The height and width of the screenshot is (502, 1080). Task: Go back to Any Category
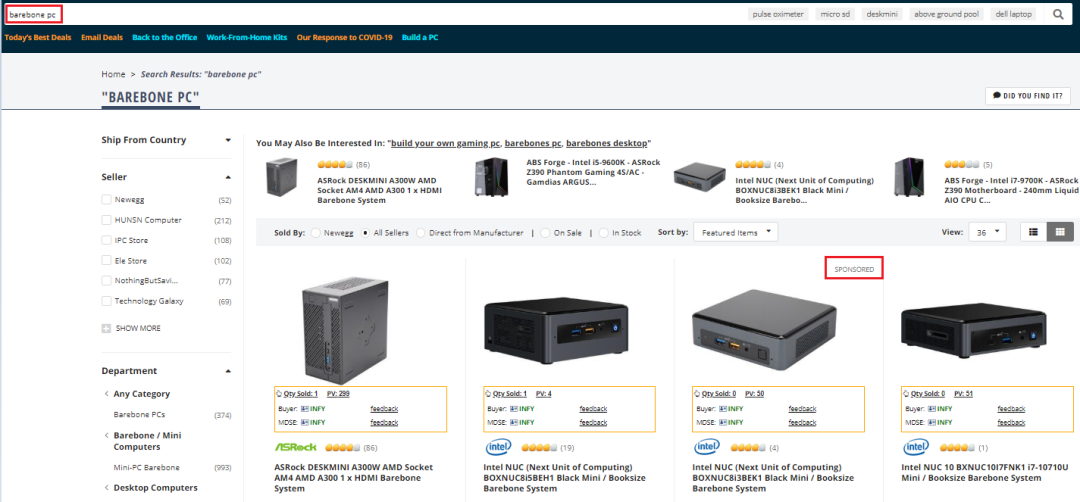point(141,394)
